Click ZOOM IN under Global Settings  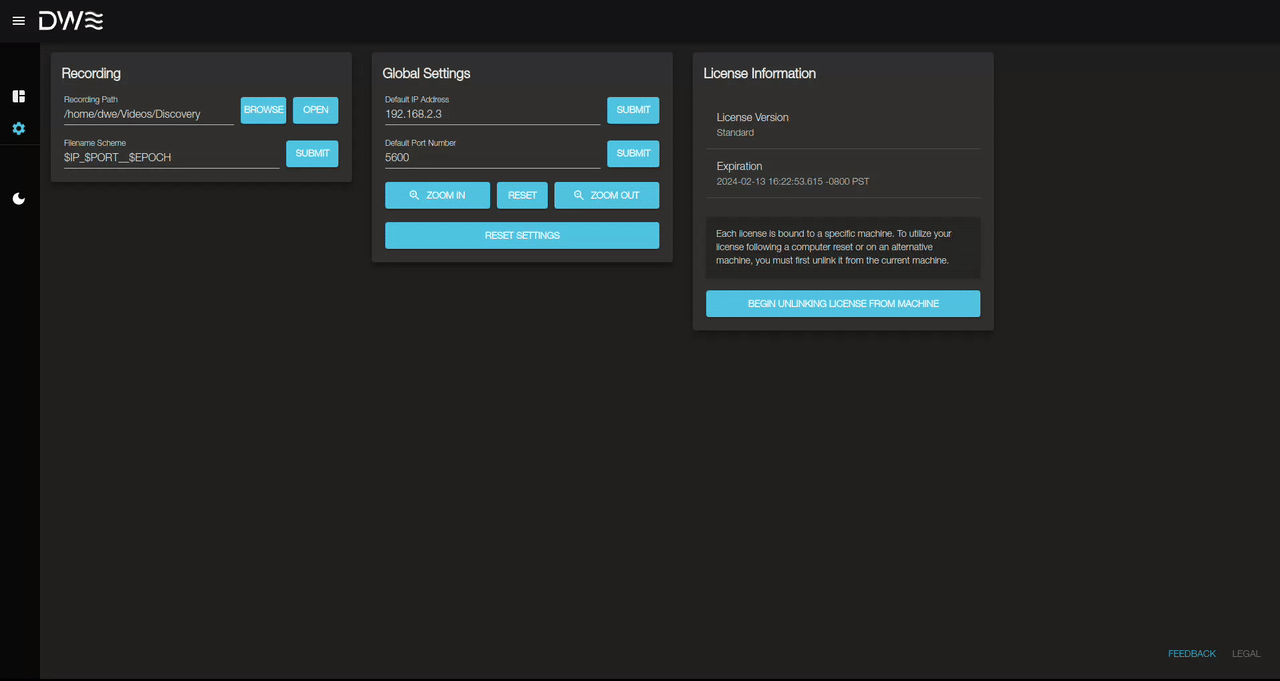tap(437, 195)
